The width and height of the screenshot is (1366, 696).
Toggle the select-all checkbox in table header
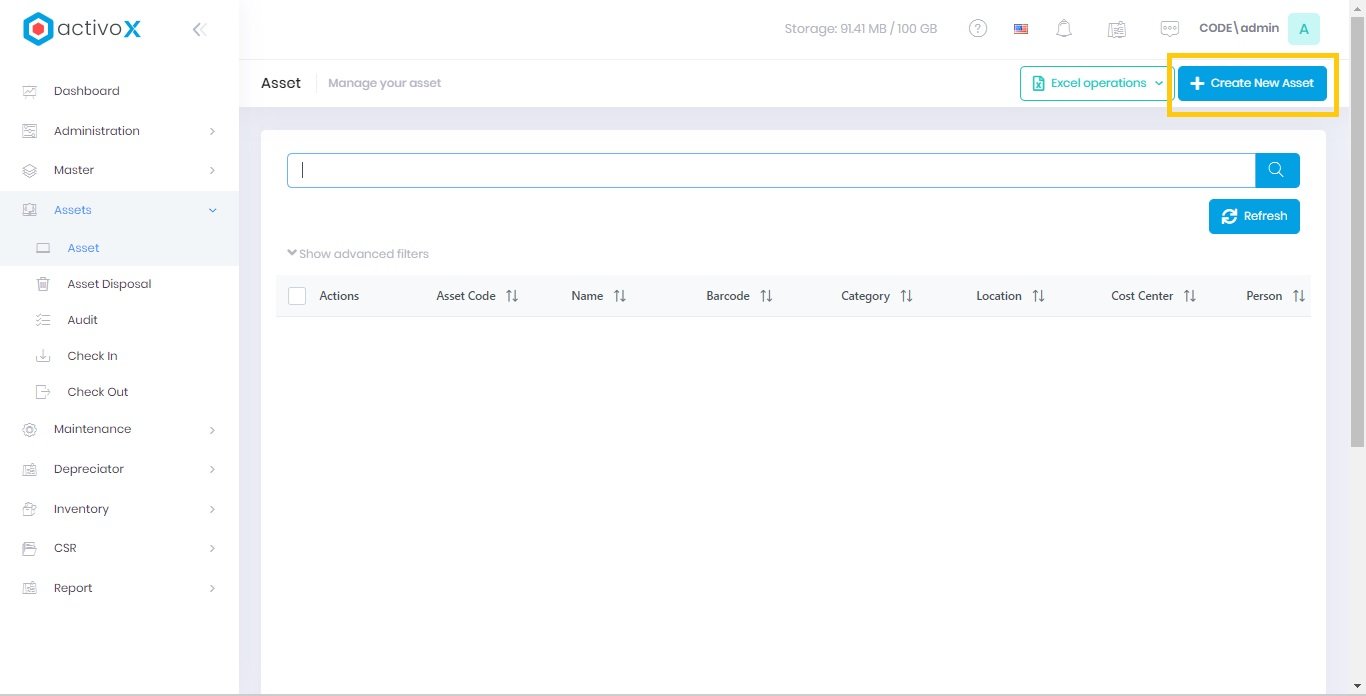[x=297, y=296]
